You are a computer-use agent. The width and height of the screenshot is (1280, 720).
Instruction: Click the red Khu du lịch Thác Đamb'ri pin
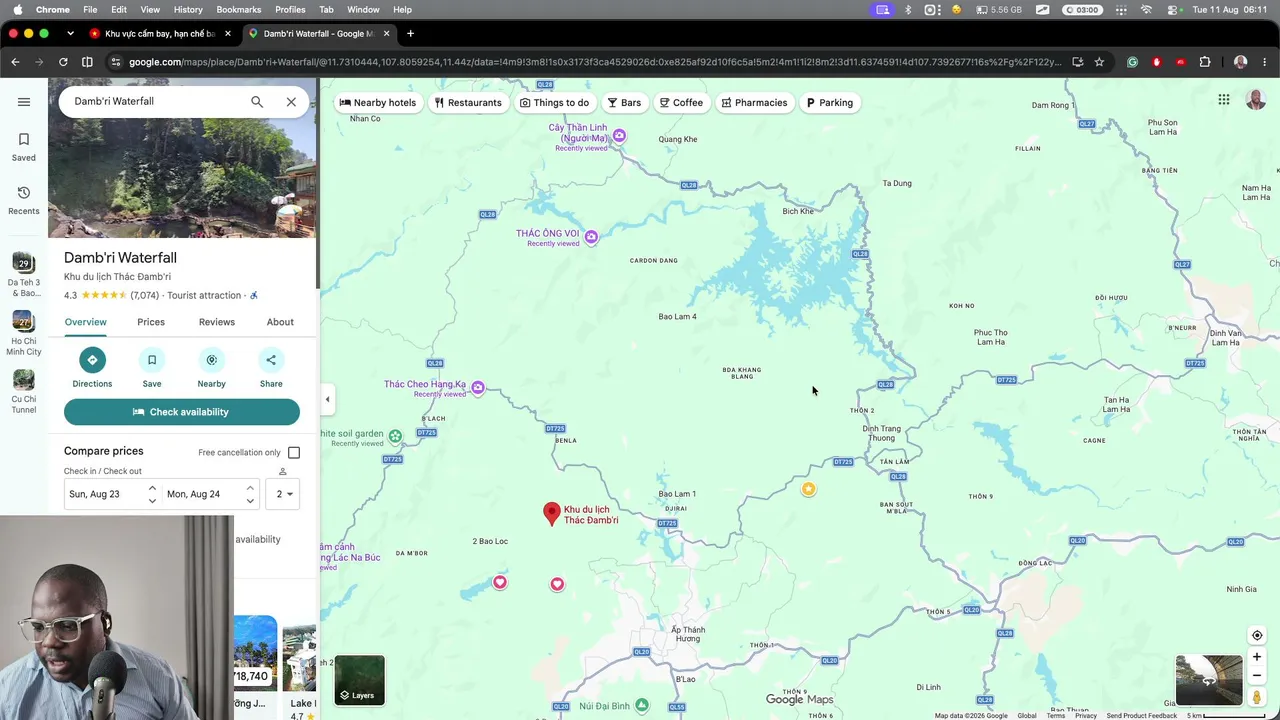coord(551,513)
